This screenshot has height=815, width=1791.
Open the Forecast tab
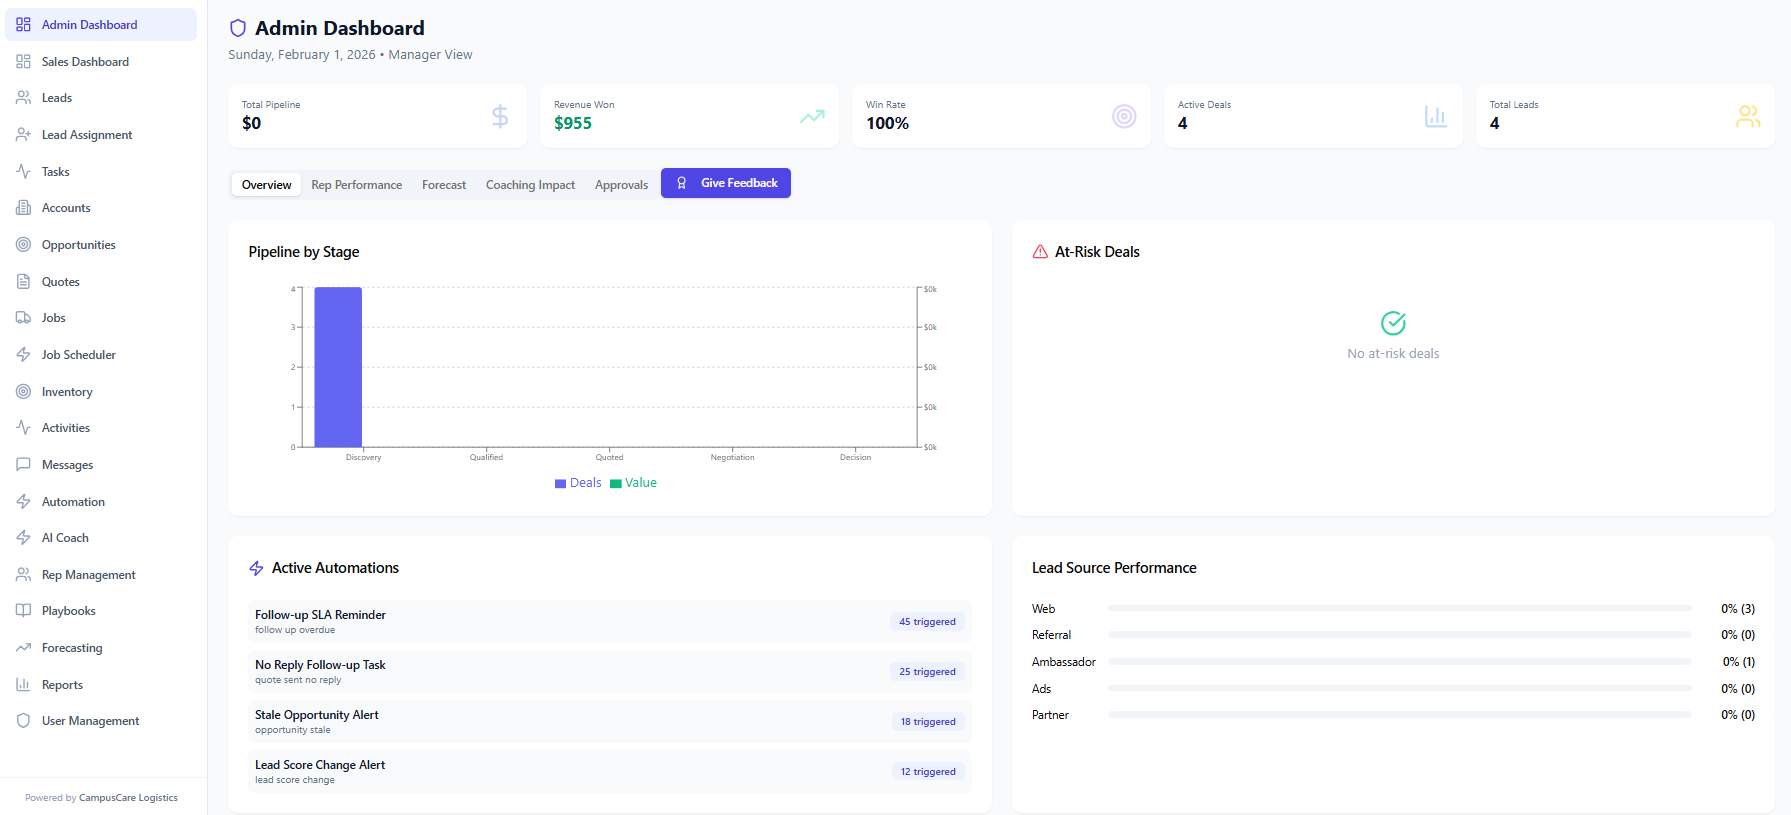[x=444, y=185]
